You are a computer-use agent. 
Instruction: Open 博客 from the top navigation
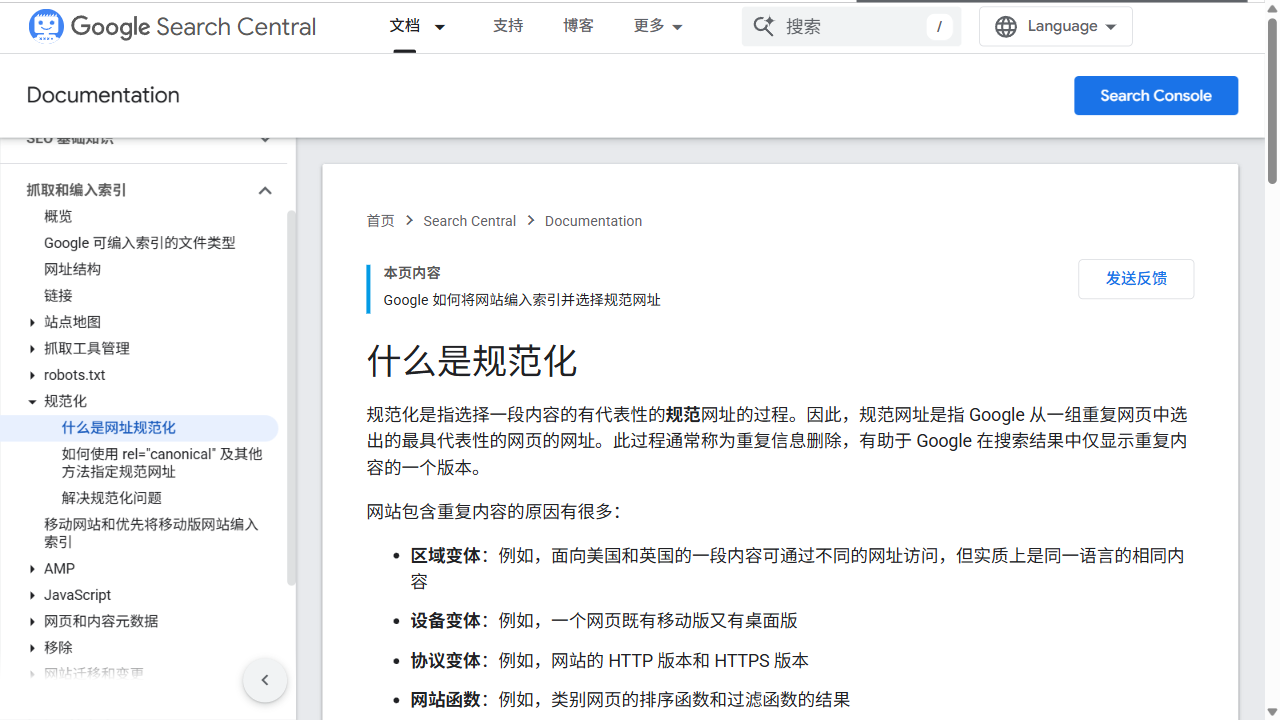(x=578, y=26)
